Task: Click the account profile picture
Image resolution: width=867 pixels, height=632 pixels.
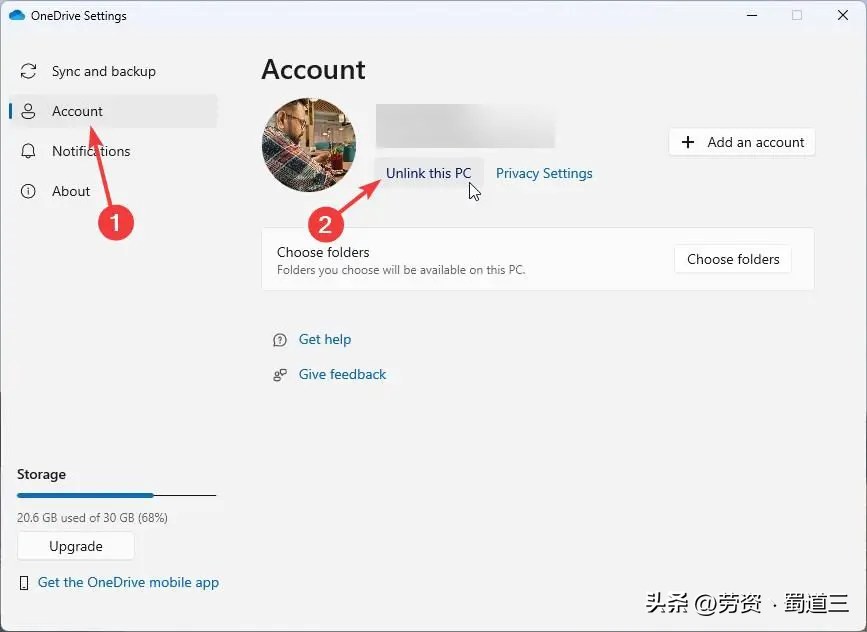Action: (308, 144)
